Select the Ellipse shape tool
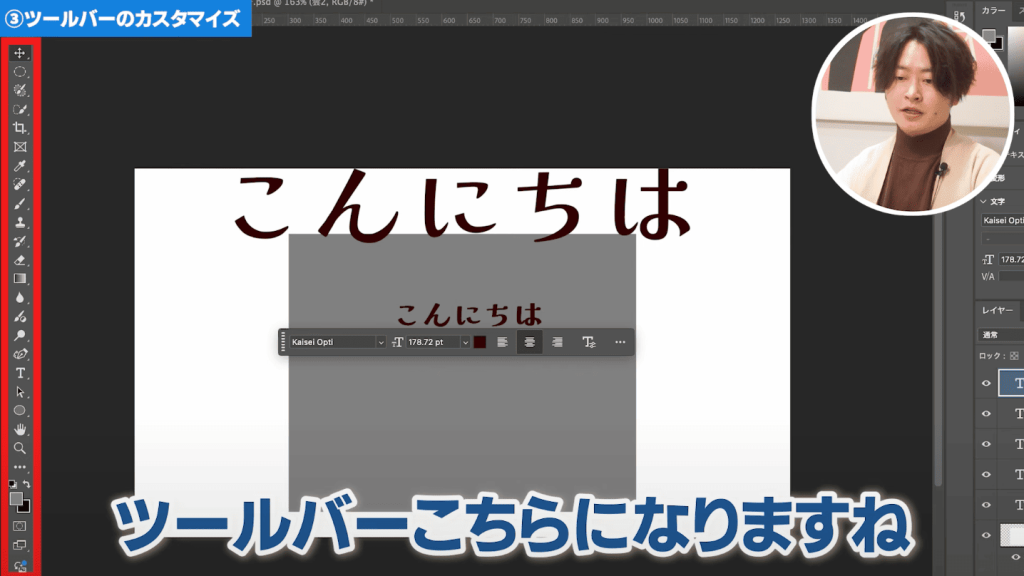 point(20,411)
